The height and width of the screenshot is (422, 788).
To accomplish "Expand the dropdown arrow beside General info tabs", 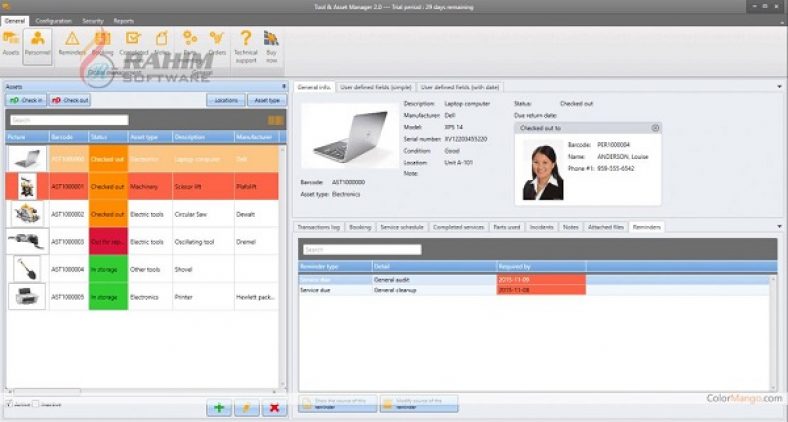I will click(x=779, y=87).
